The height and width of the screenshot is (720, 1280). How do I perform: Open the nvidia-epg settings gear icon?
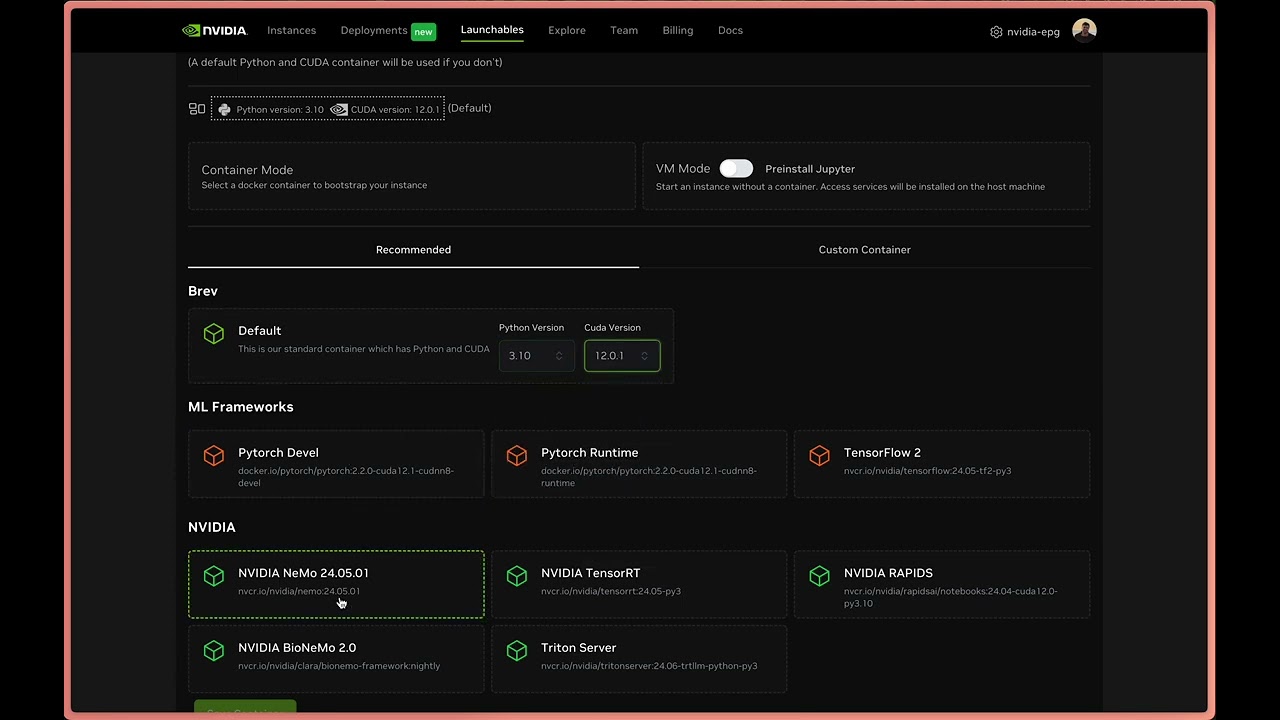click(996, 32)
